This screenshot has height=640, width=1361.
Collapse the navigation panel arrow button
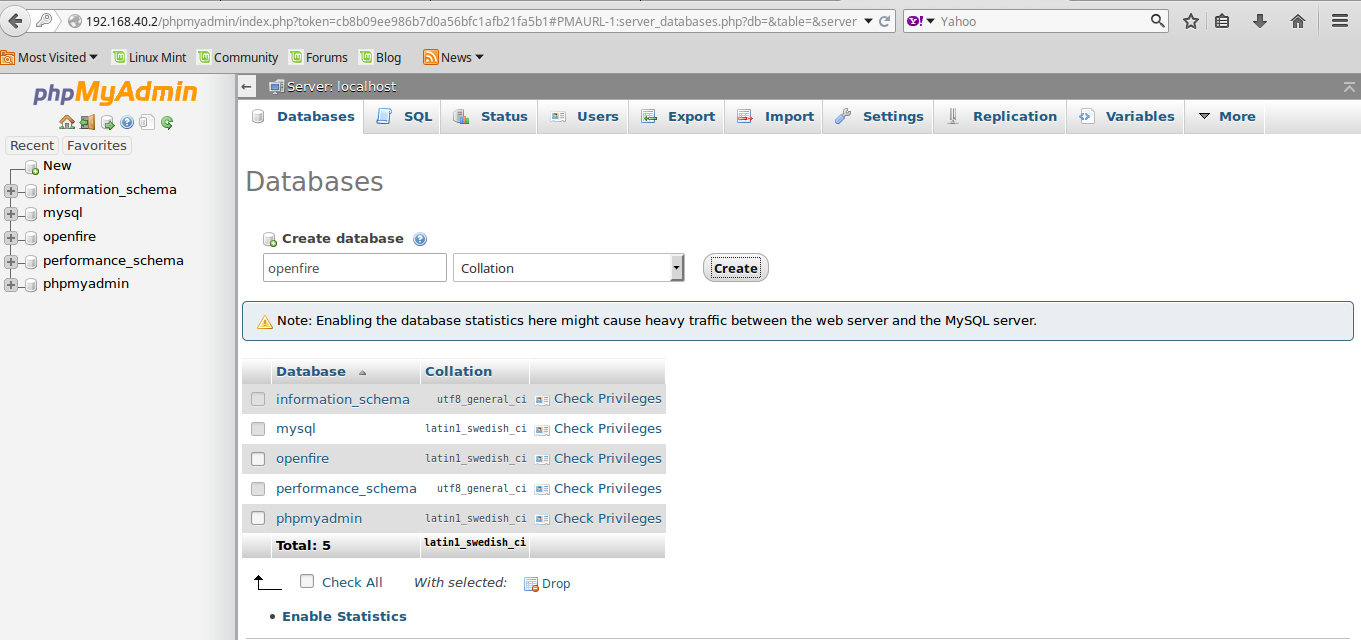247,87
